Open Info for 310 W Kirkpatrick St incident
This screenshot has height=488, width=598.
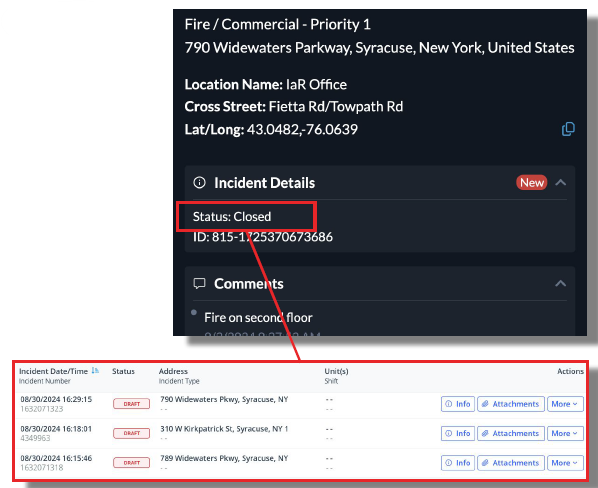click(x=458, y=433)
